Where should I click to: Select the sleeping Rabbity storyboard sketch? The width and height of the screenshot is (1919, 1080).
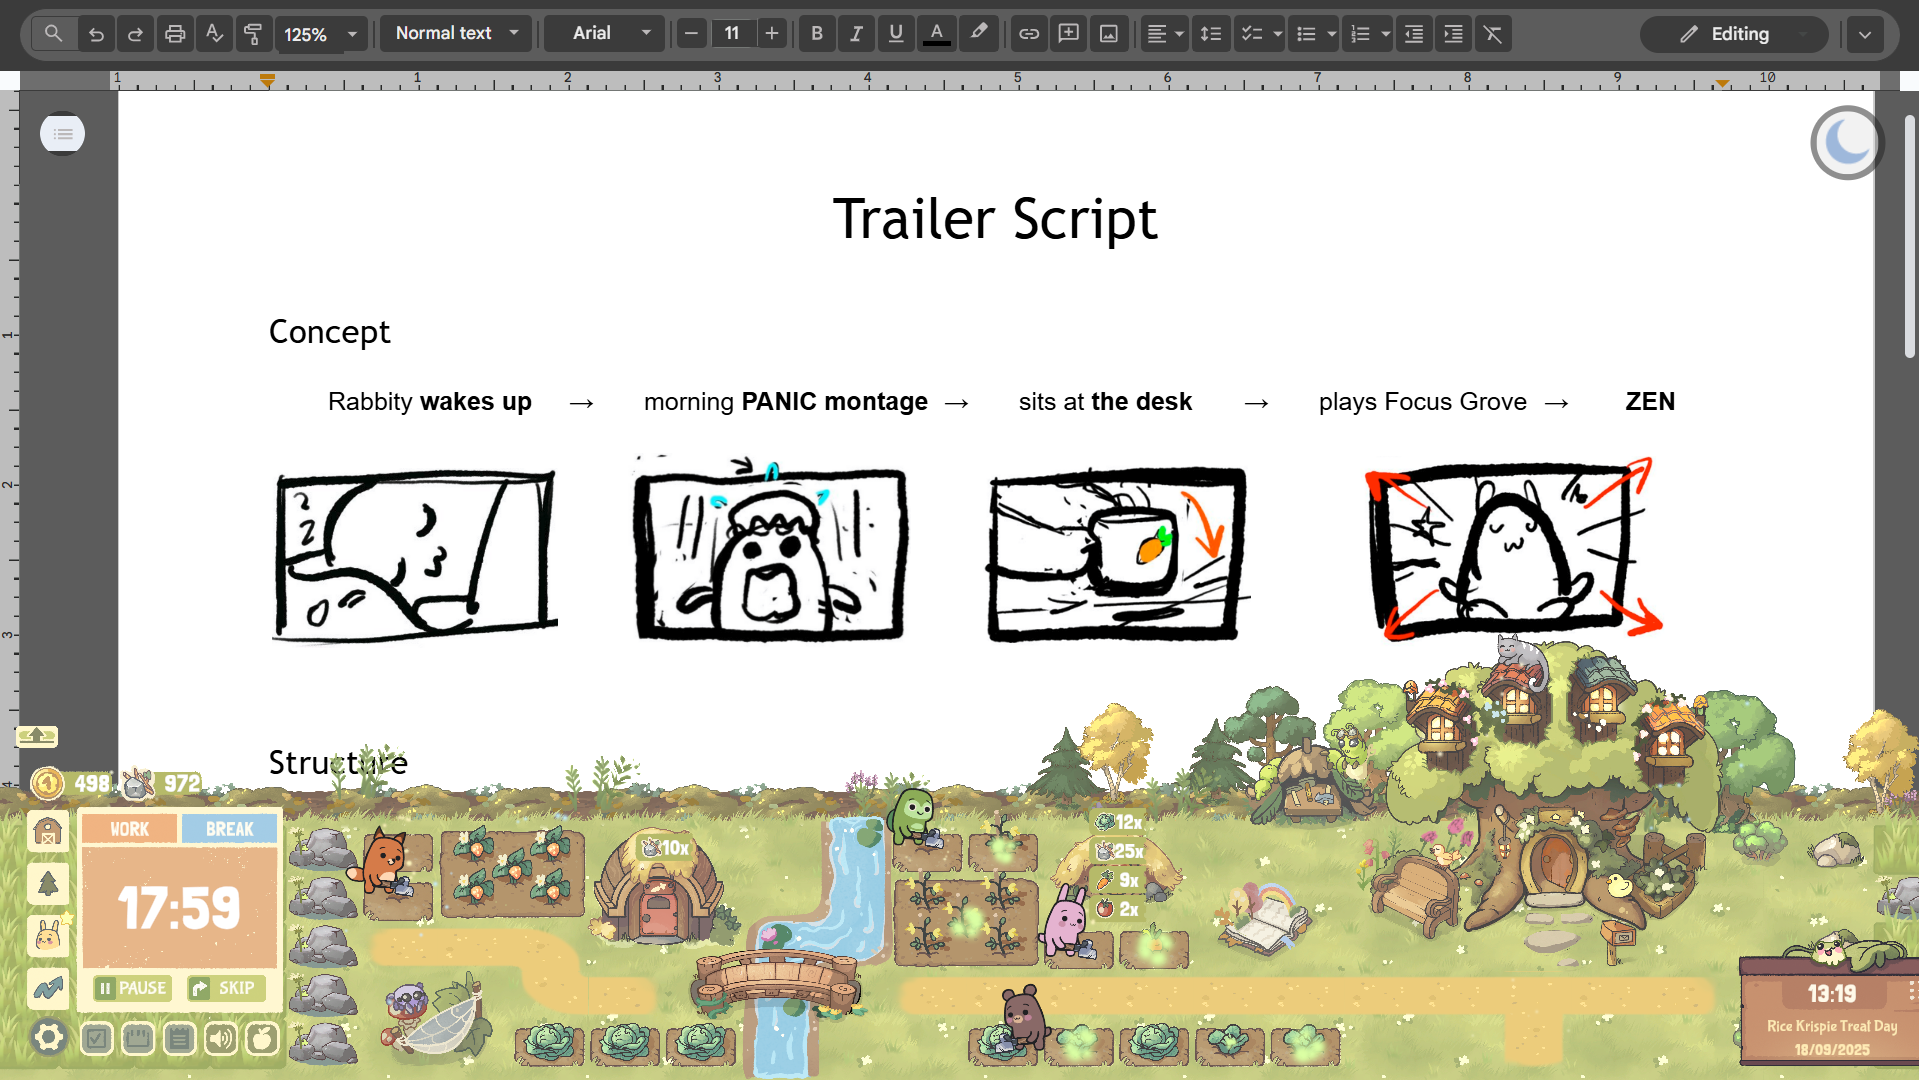point(414,555)
